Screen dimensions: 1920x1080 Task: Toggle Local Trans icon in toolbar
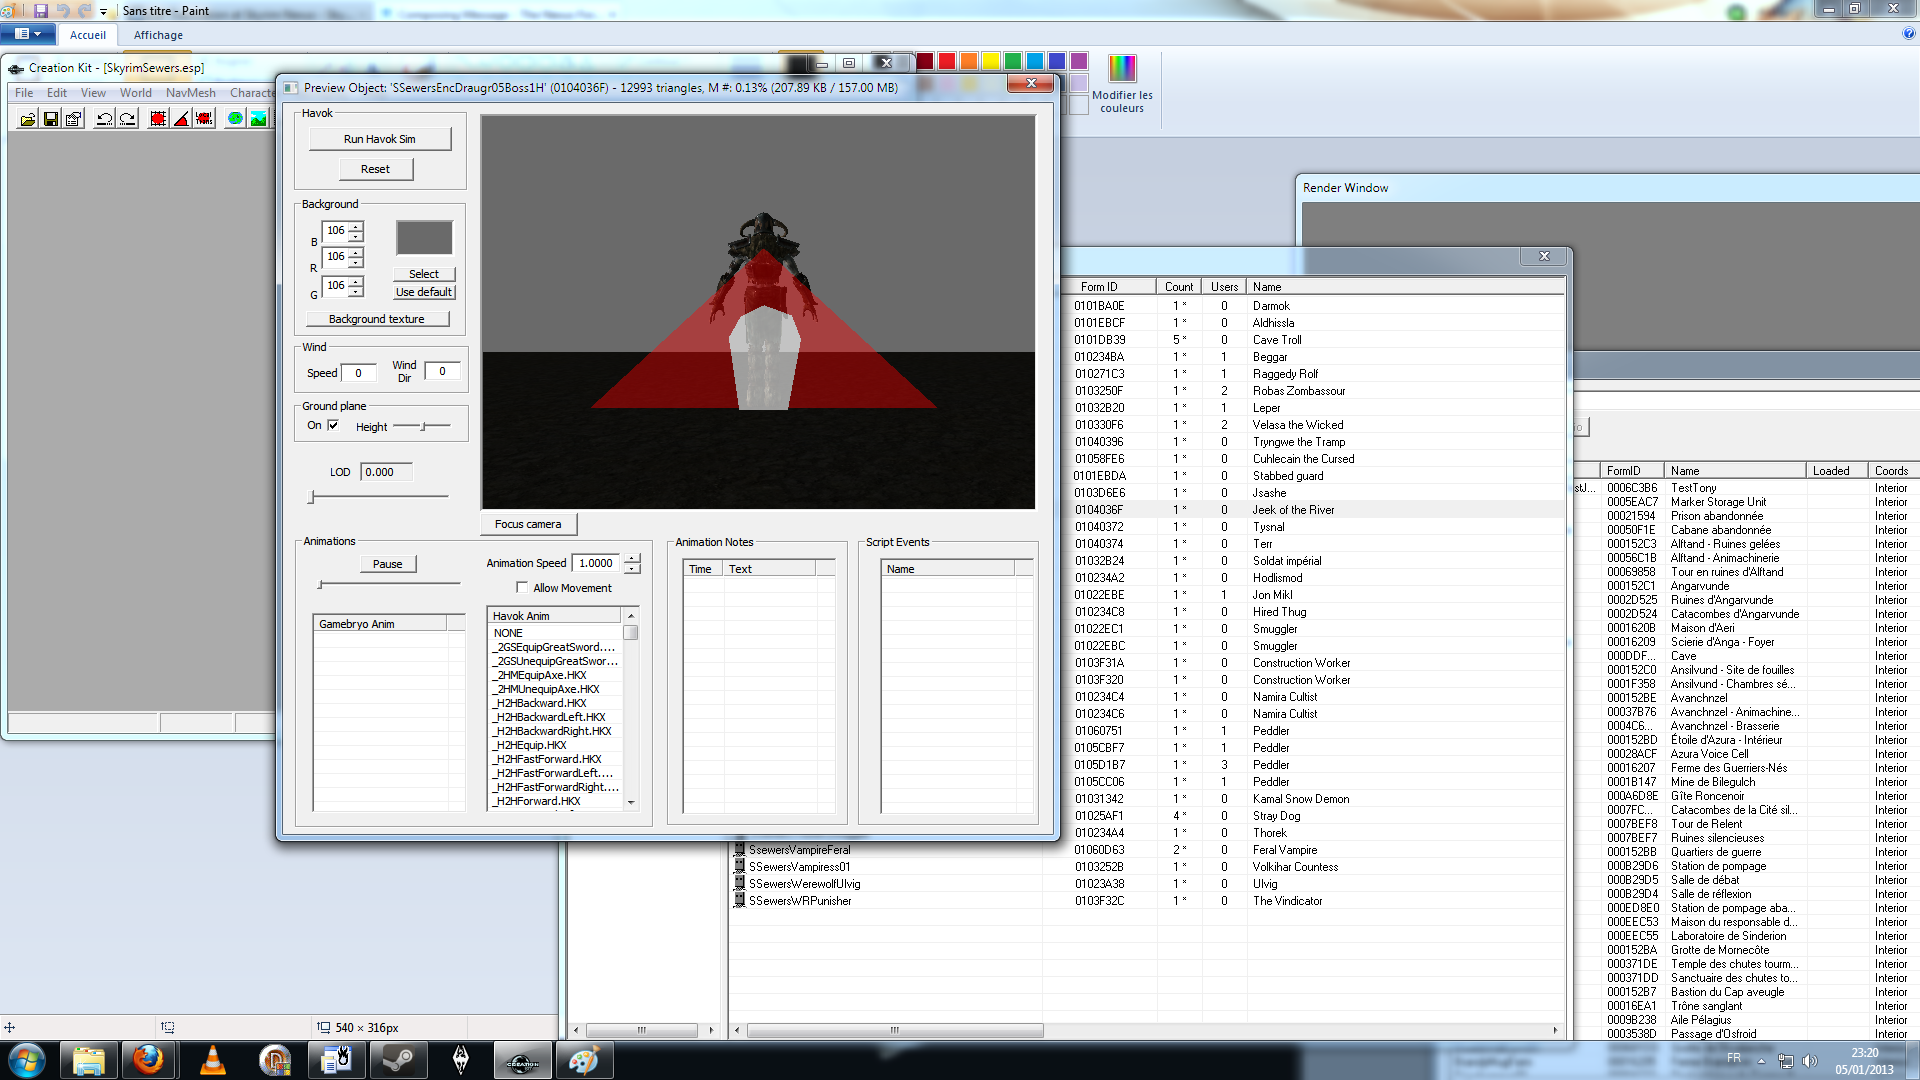[x=204, y=119]
